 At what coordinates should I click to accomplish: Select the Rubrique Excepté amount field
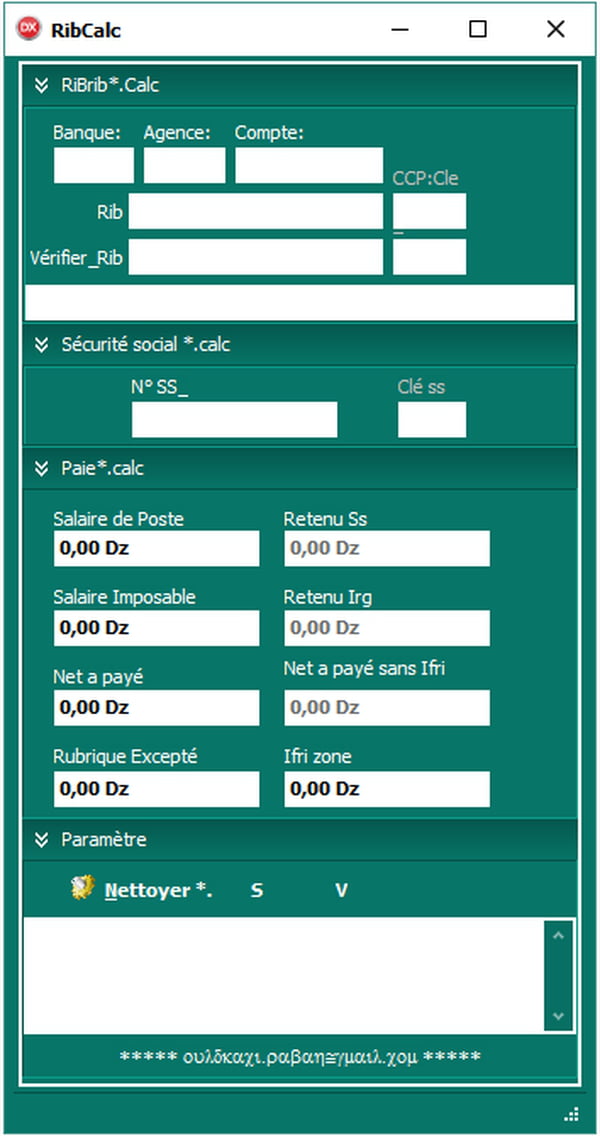[157, 789]
